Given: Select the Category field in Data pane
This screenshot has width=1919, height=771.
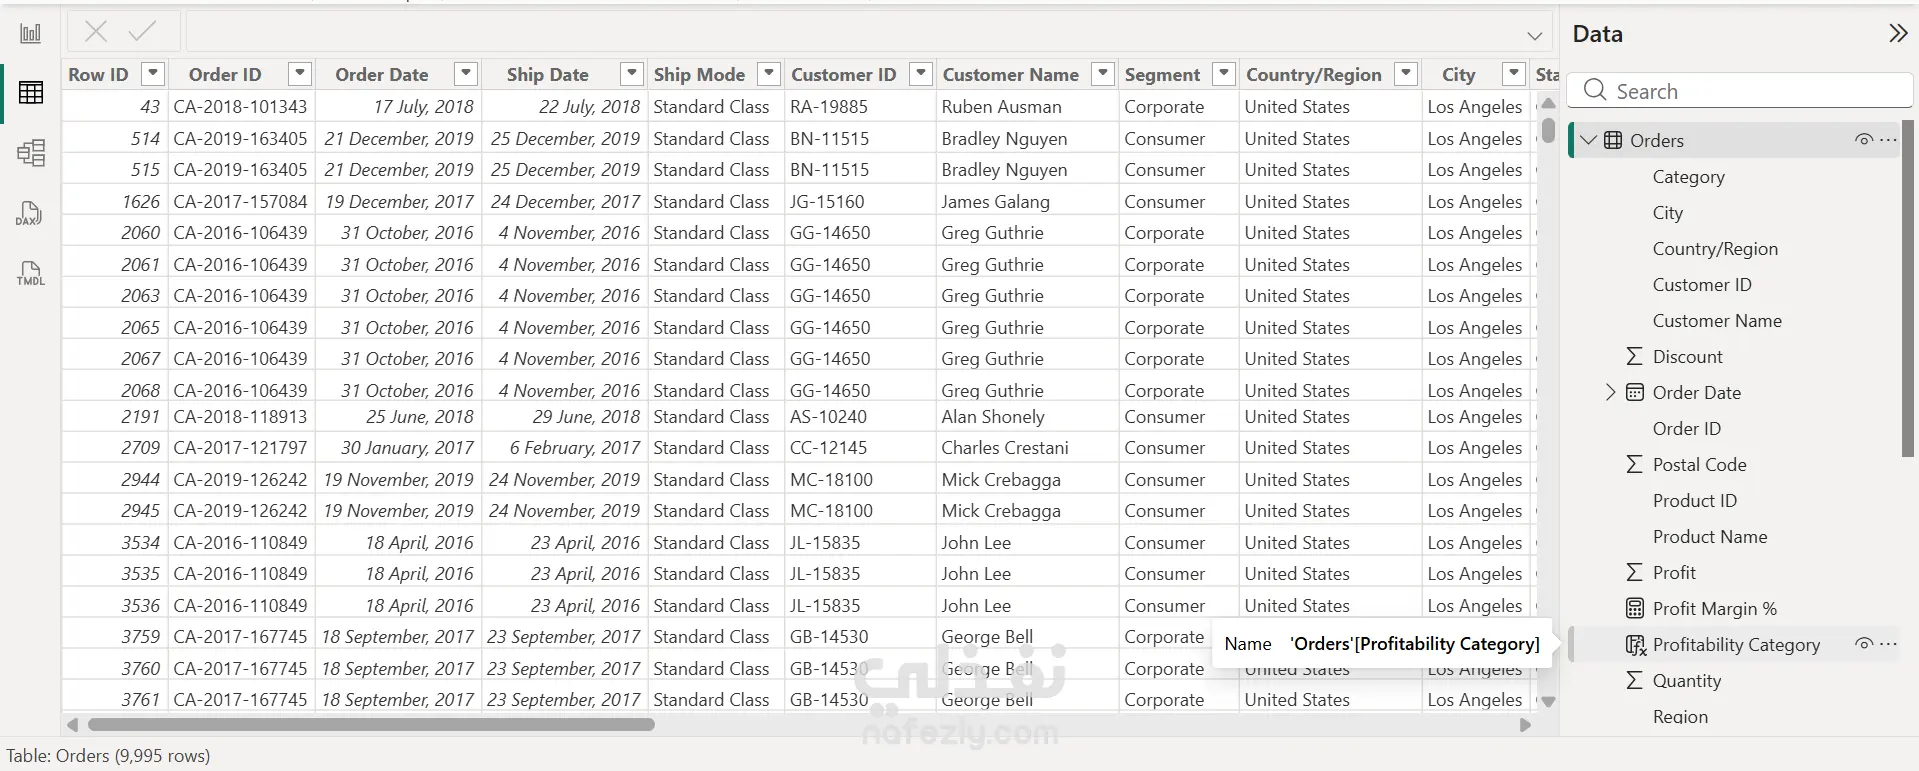Looking at the screenshot, I should point(1688,177).
